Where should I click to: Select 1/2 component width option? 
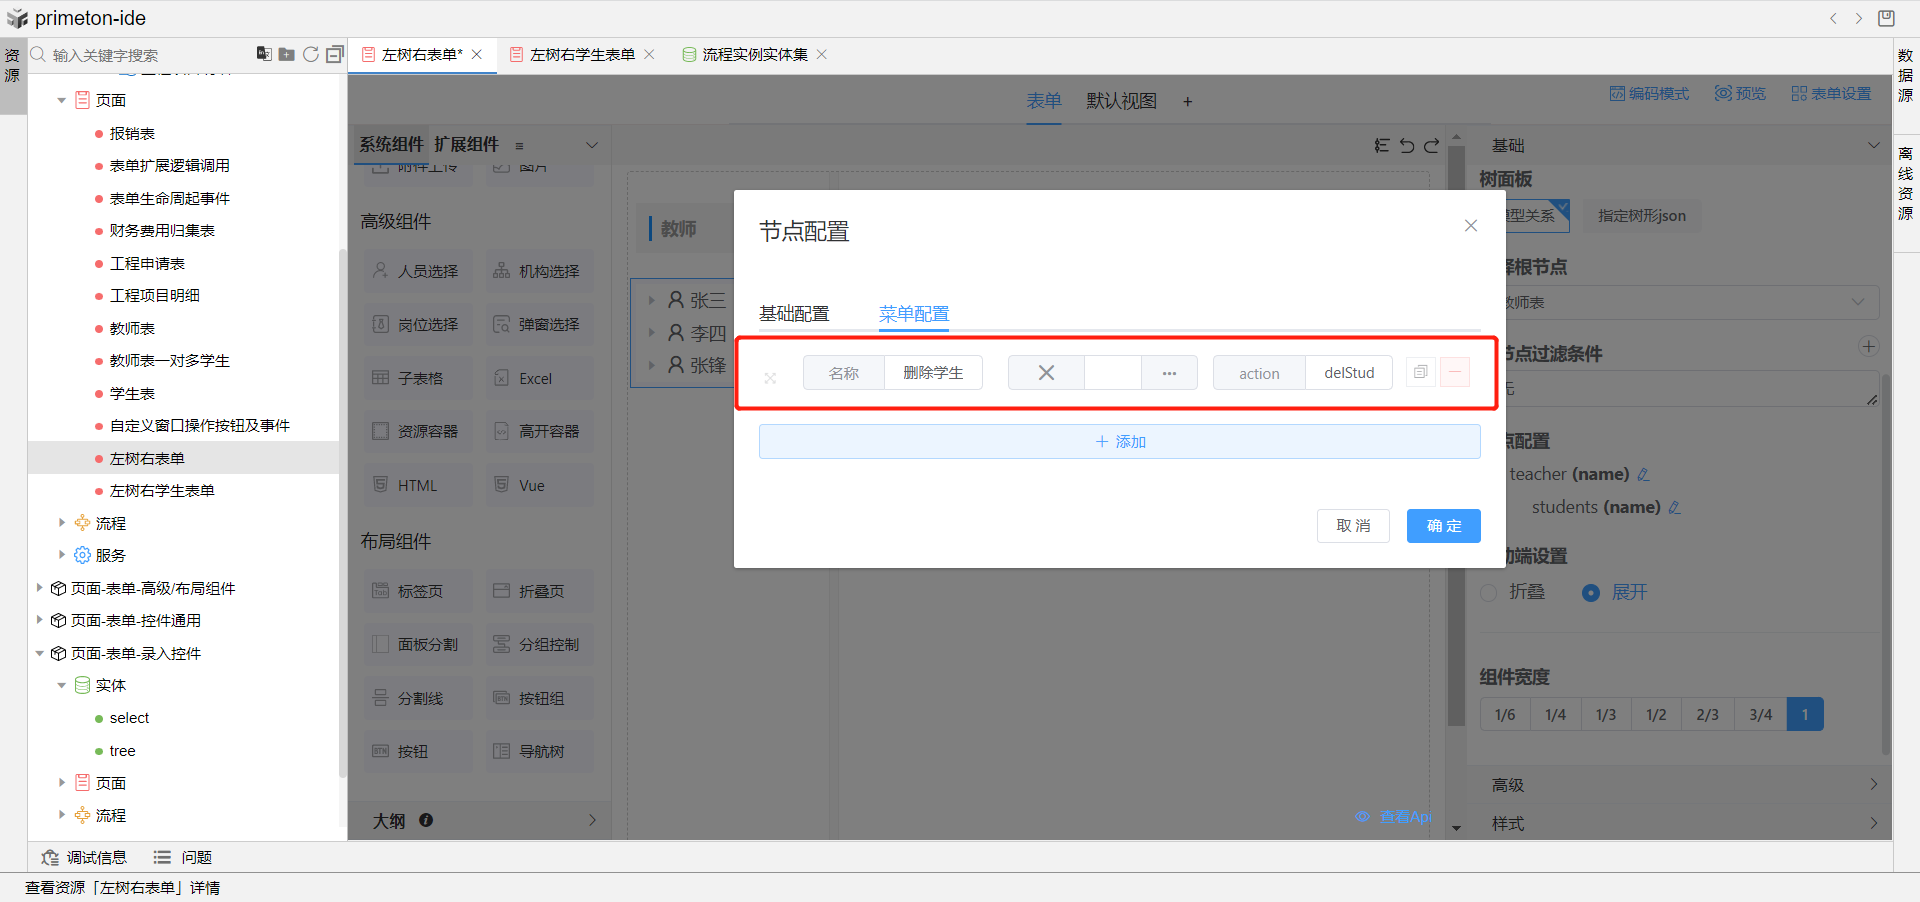point(1656,715)
